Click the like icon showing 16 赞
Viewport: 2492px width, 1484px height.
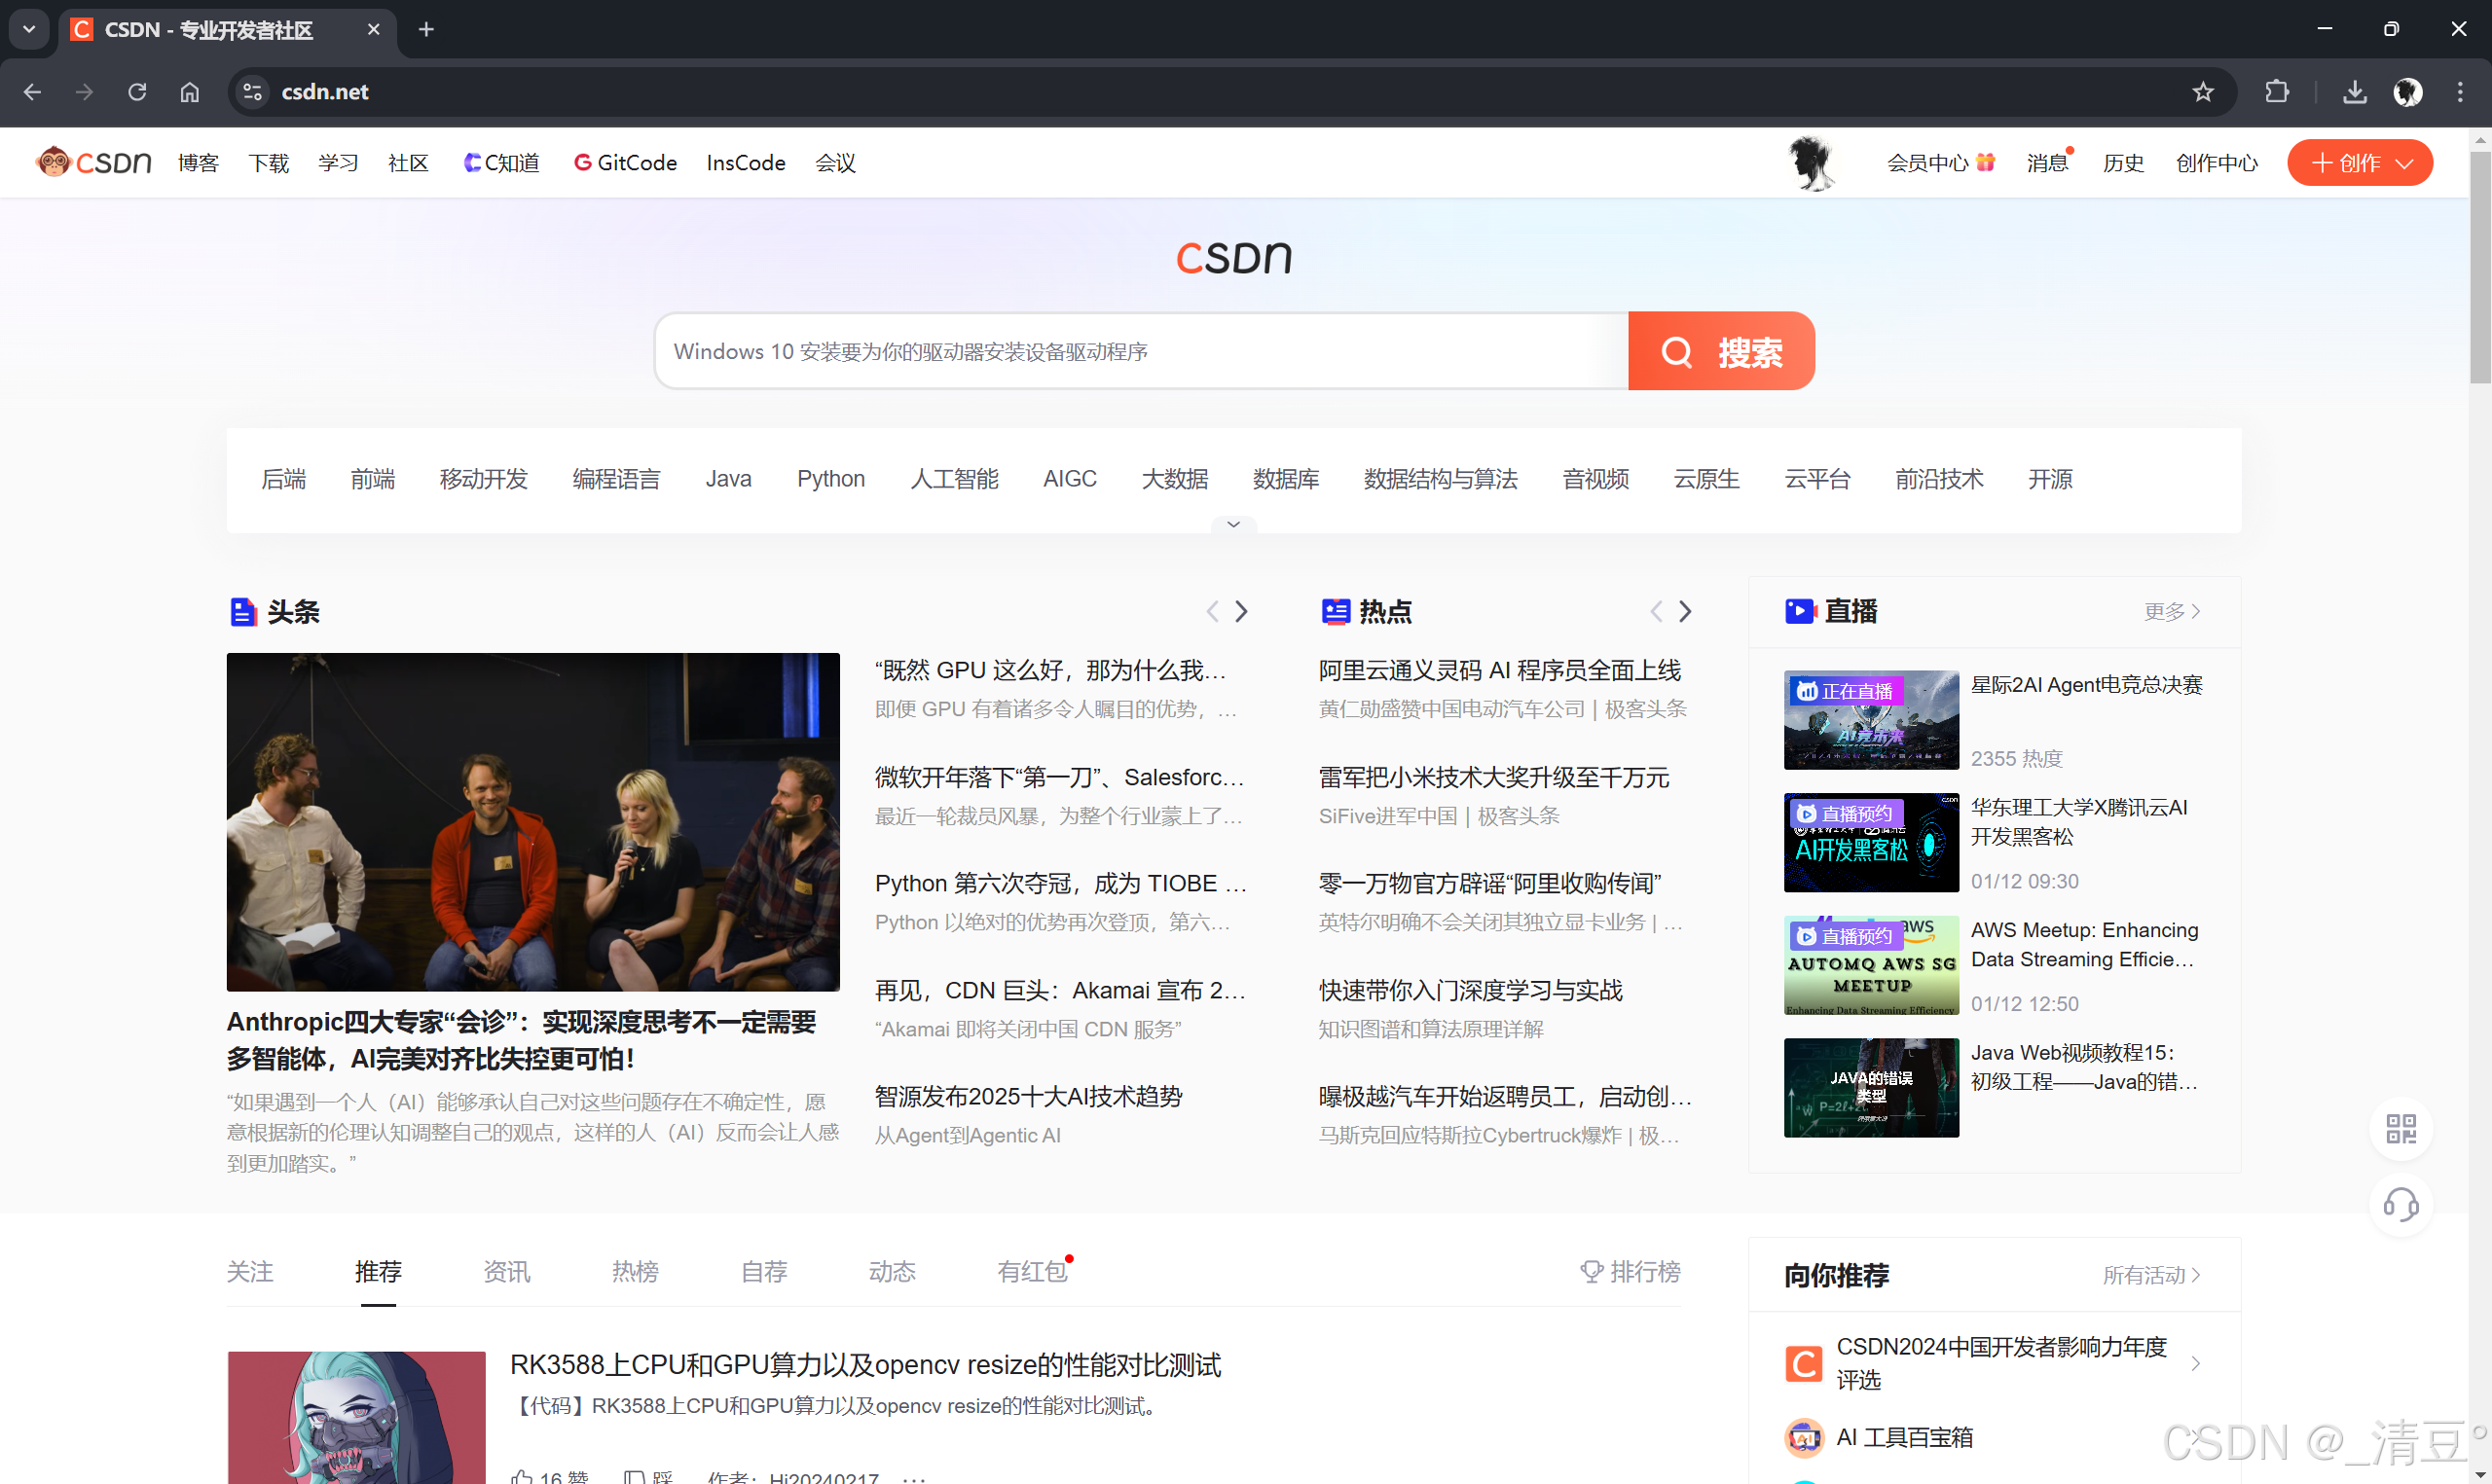[521, 1476]
